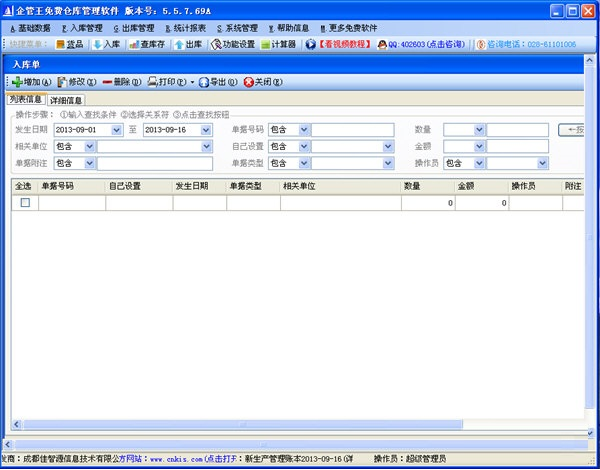Click the QQ consultation penguin icon
Screen dimensions: 600x470
coord(382,44)
